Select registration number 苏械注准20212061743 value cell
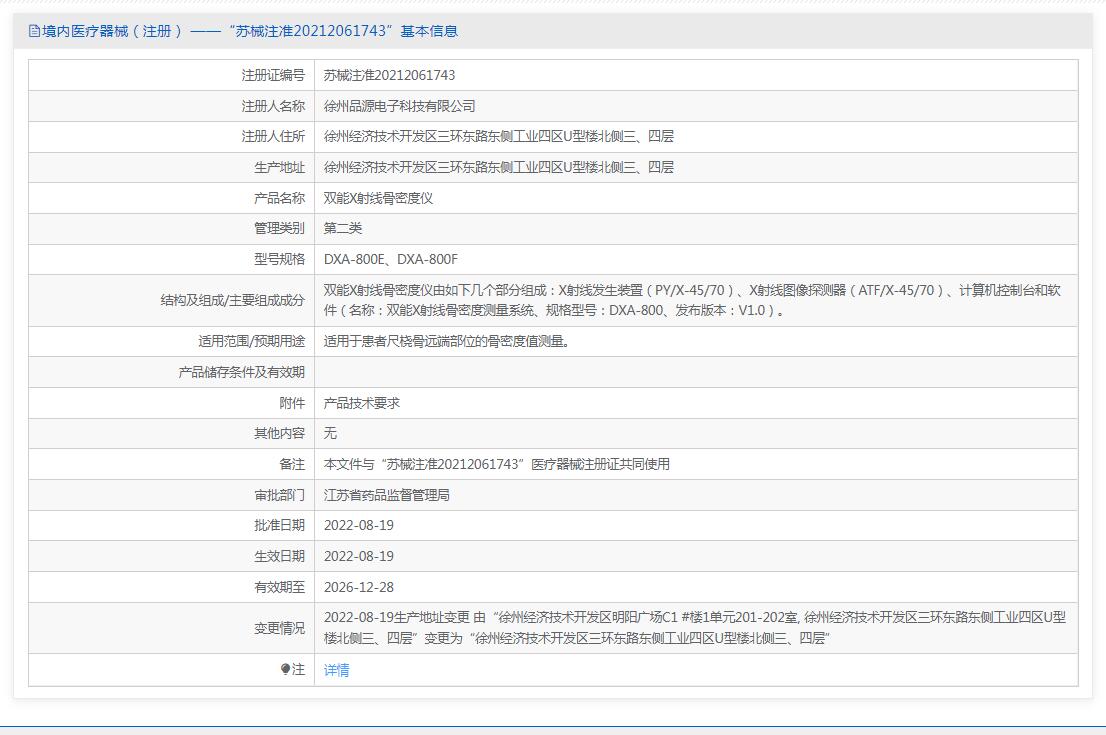 pyautogui.click(x=389, y=75)
